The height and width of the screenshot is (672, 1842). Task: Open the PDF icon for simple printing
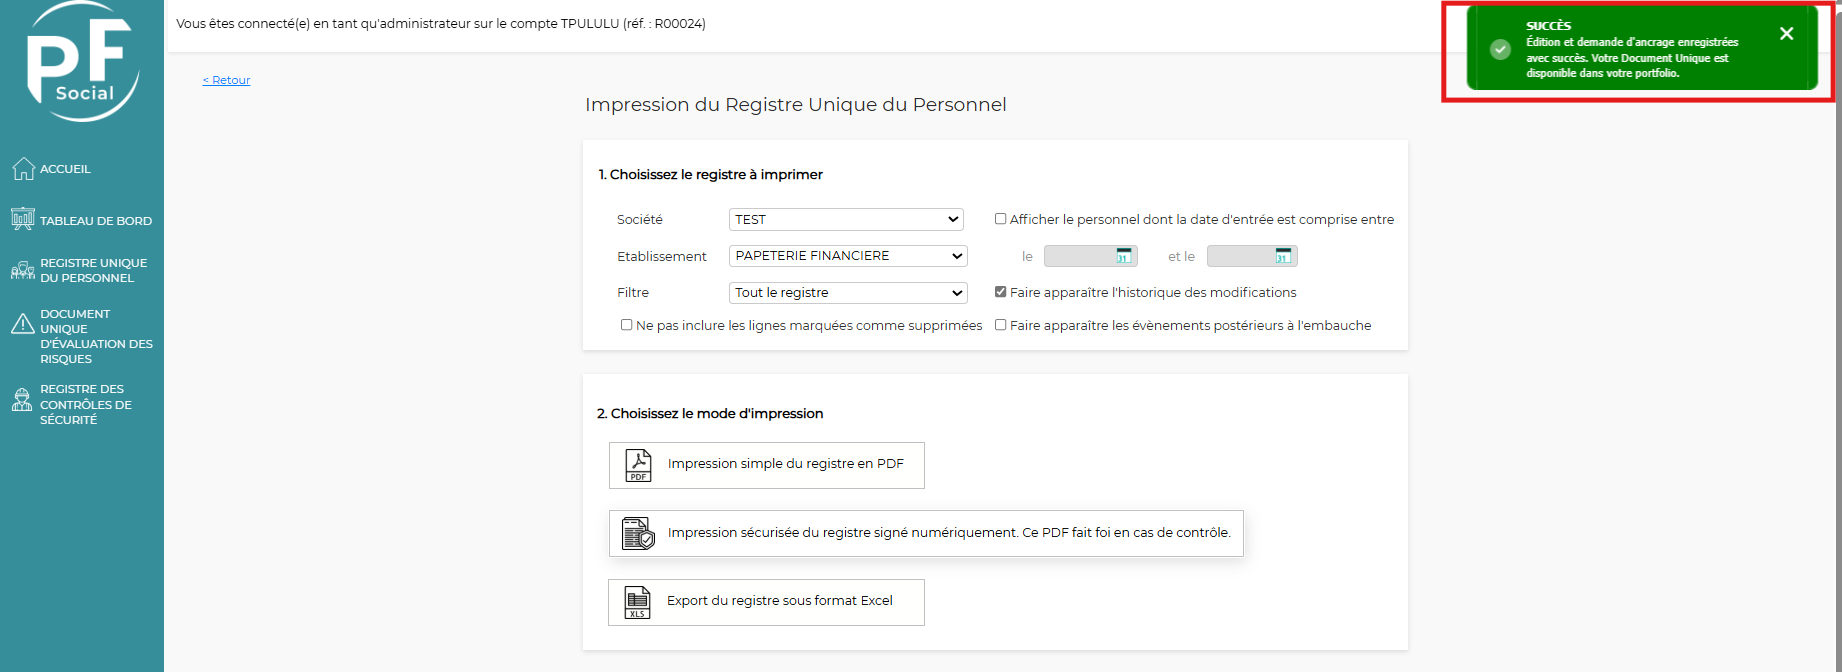[638, 465]
